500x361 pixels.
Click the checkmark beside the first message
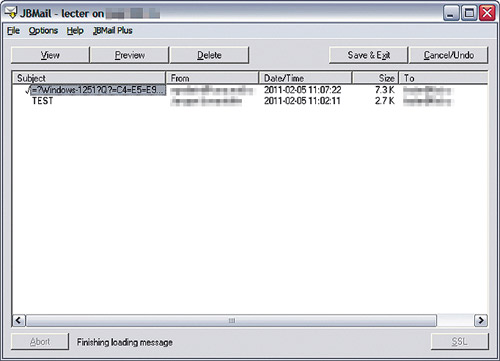click(28, 90)
